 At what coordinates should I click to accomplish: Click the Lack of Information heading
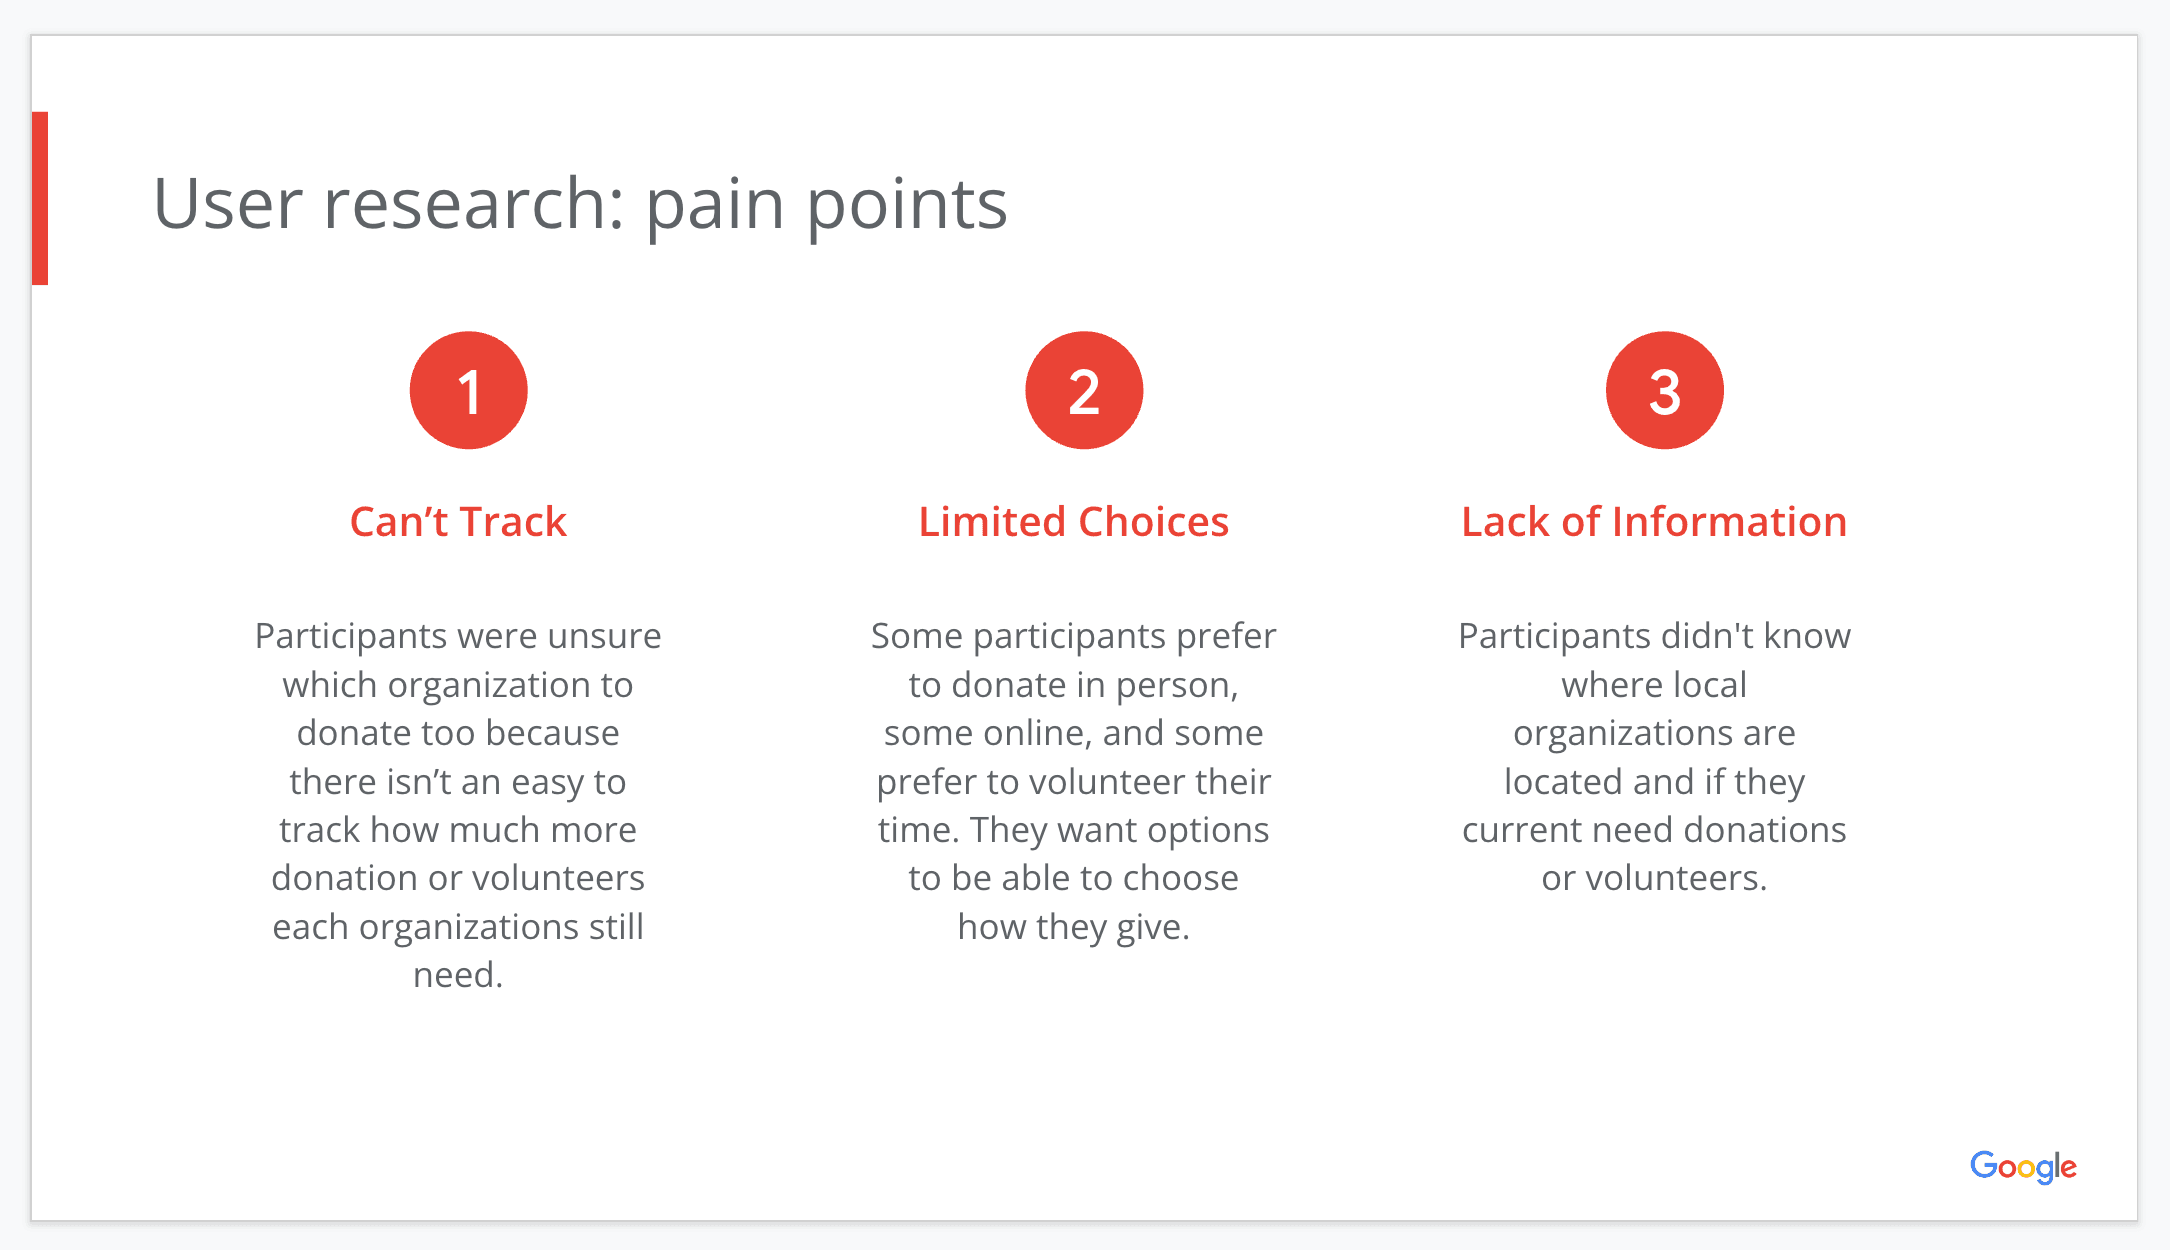[x=1654, y=522]
